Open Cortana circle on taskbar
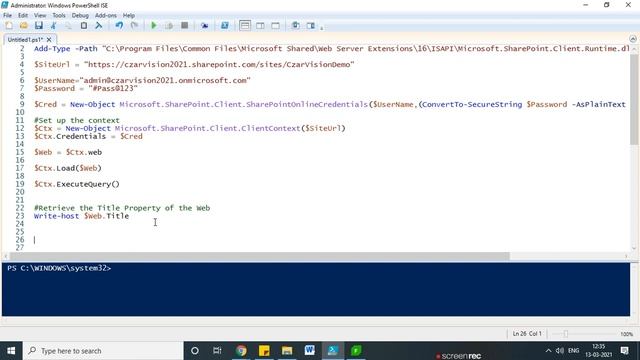 pos(195,351)
